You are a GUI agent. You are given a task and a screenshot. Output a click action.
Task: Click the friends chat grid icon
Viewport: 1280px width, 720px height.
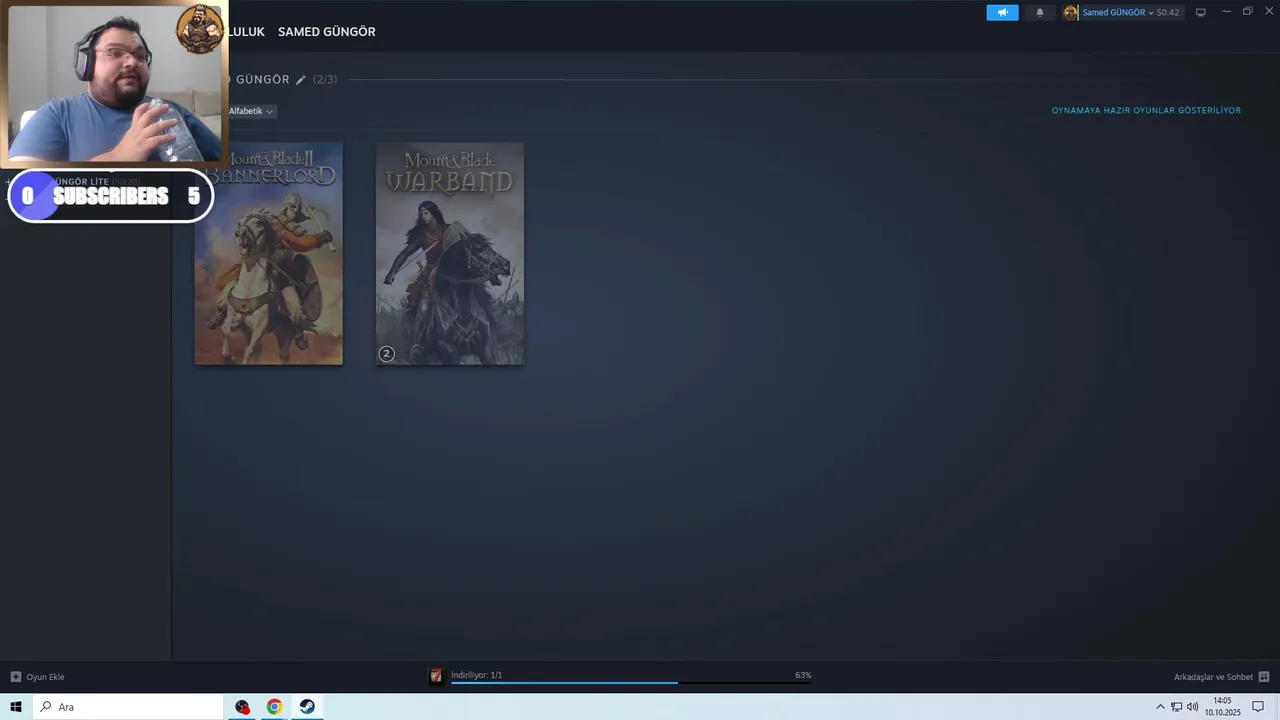click(x=1264, y=677)
